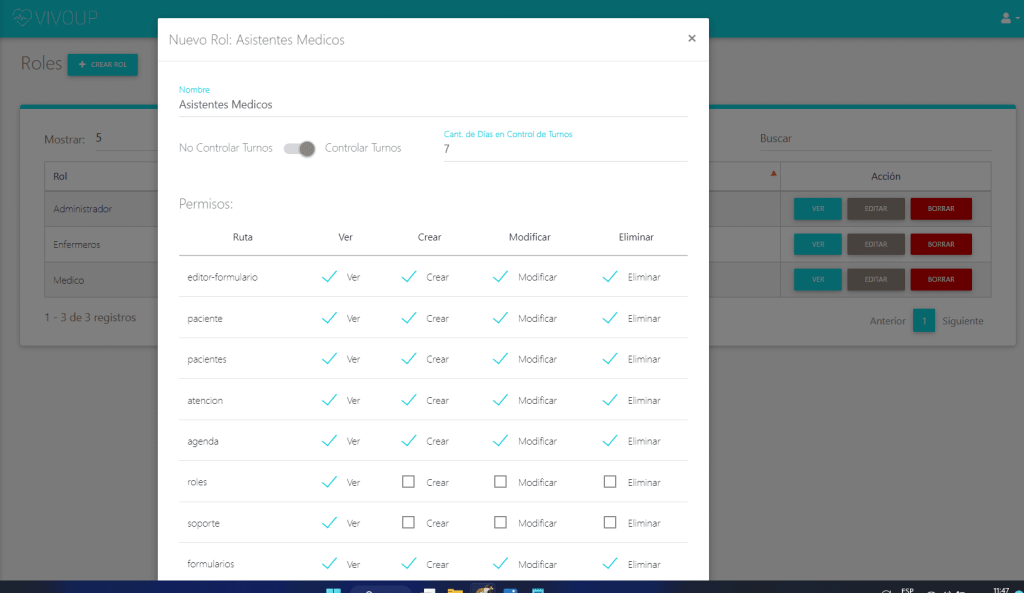Screen dimensions: 1024x593
Task: Click the Rol column header
Action: (60, 176)
